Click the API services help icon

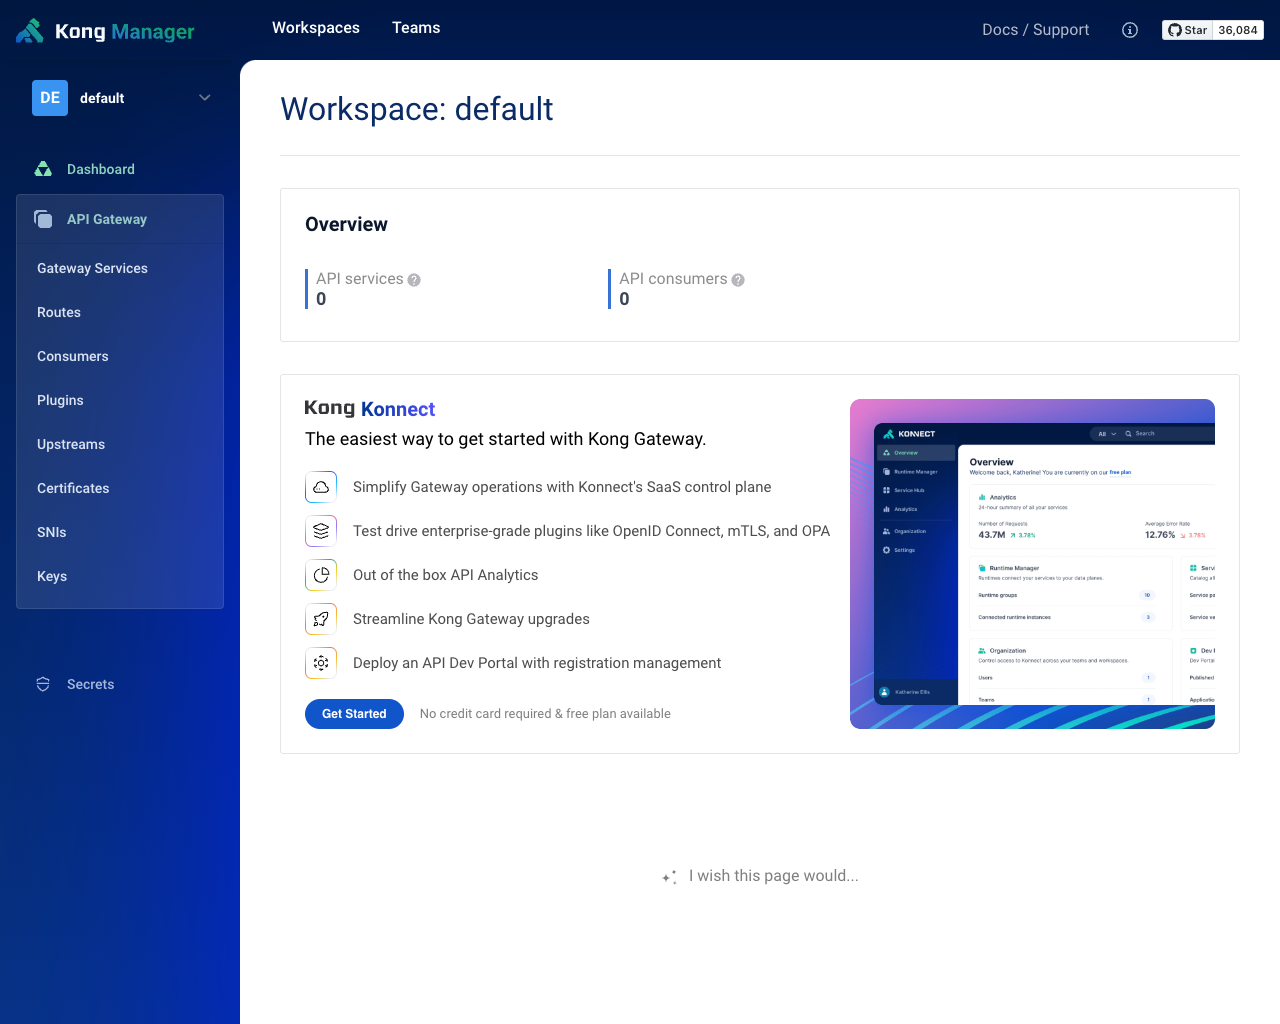tap(414, 280)
